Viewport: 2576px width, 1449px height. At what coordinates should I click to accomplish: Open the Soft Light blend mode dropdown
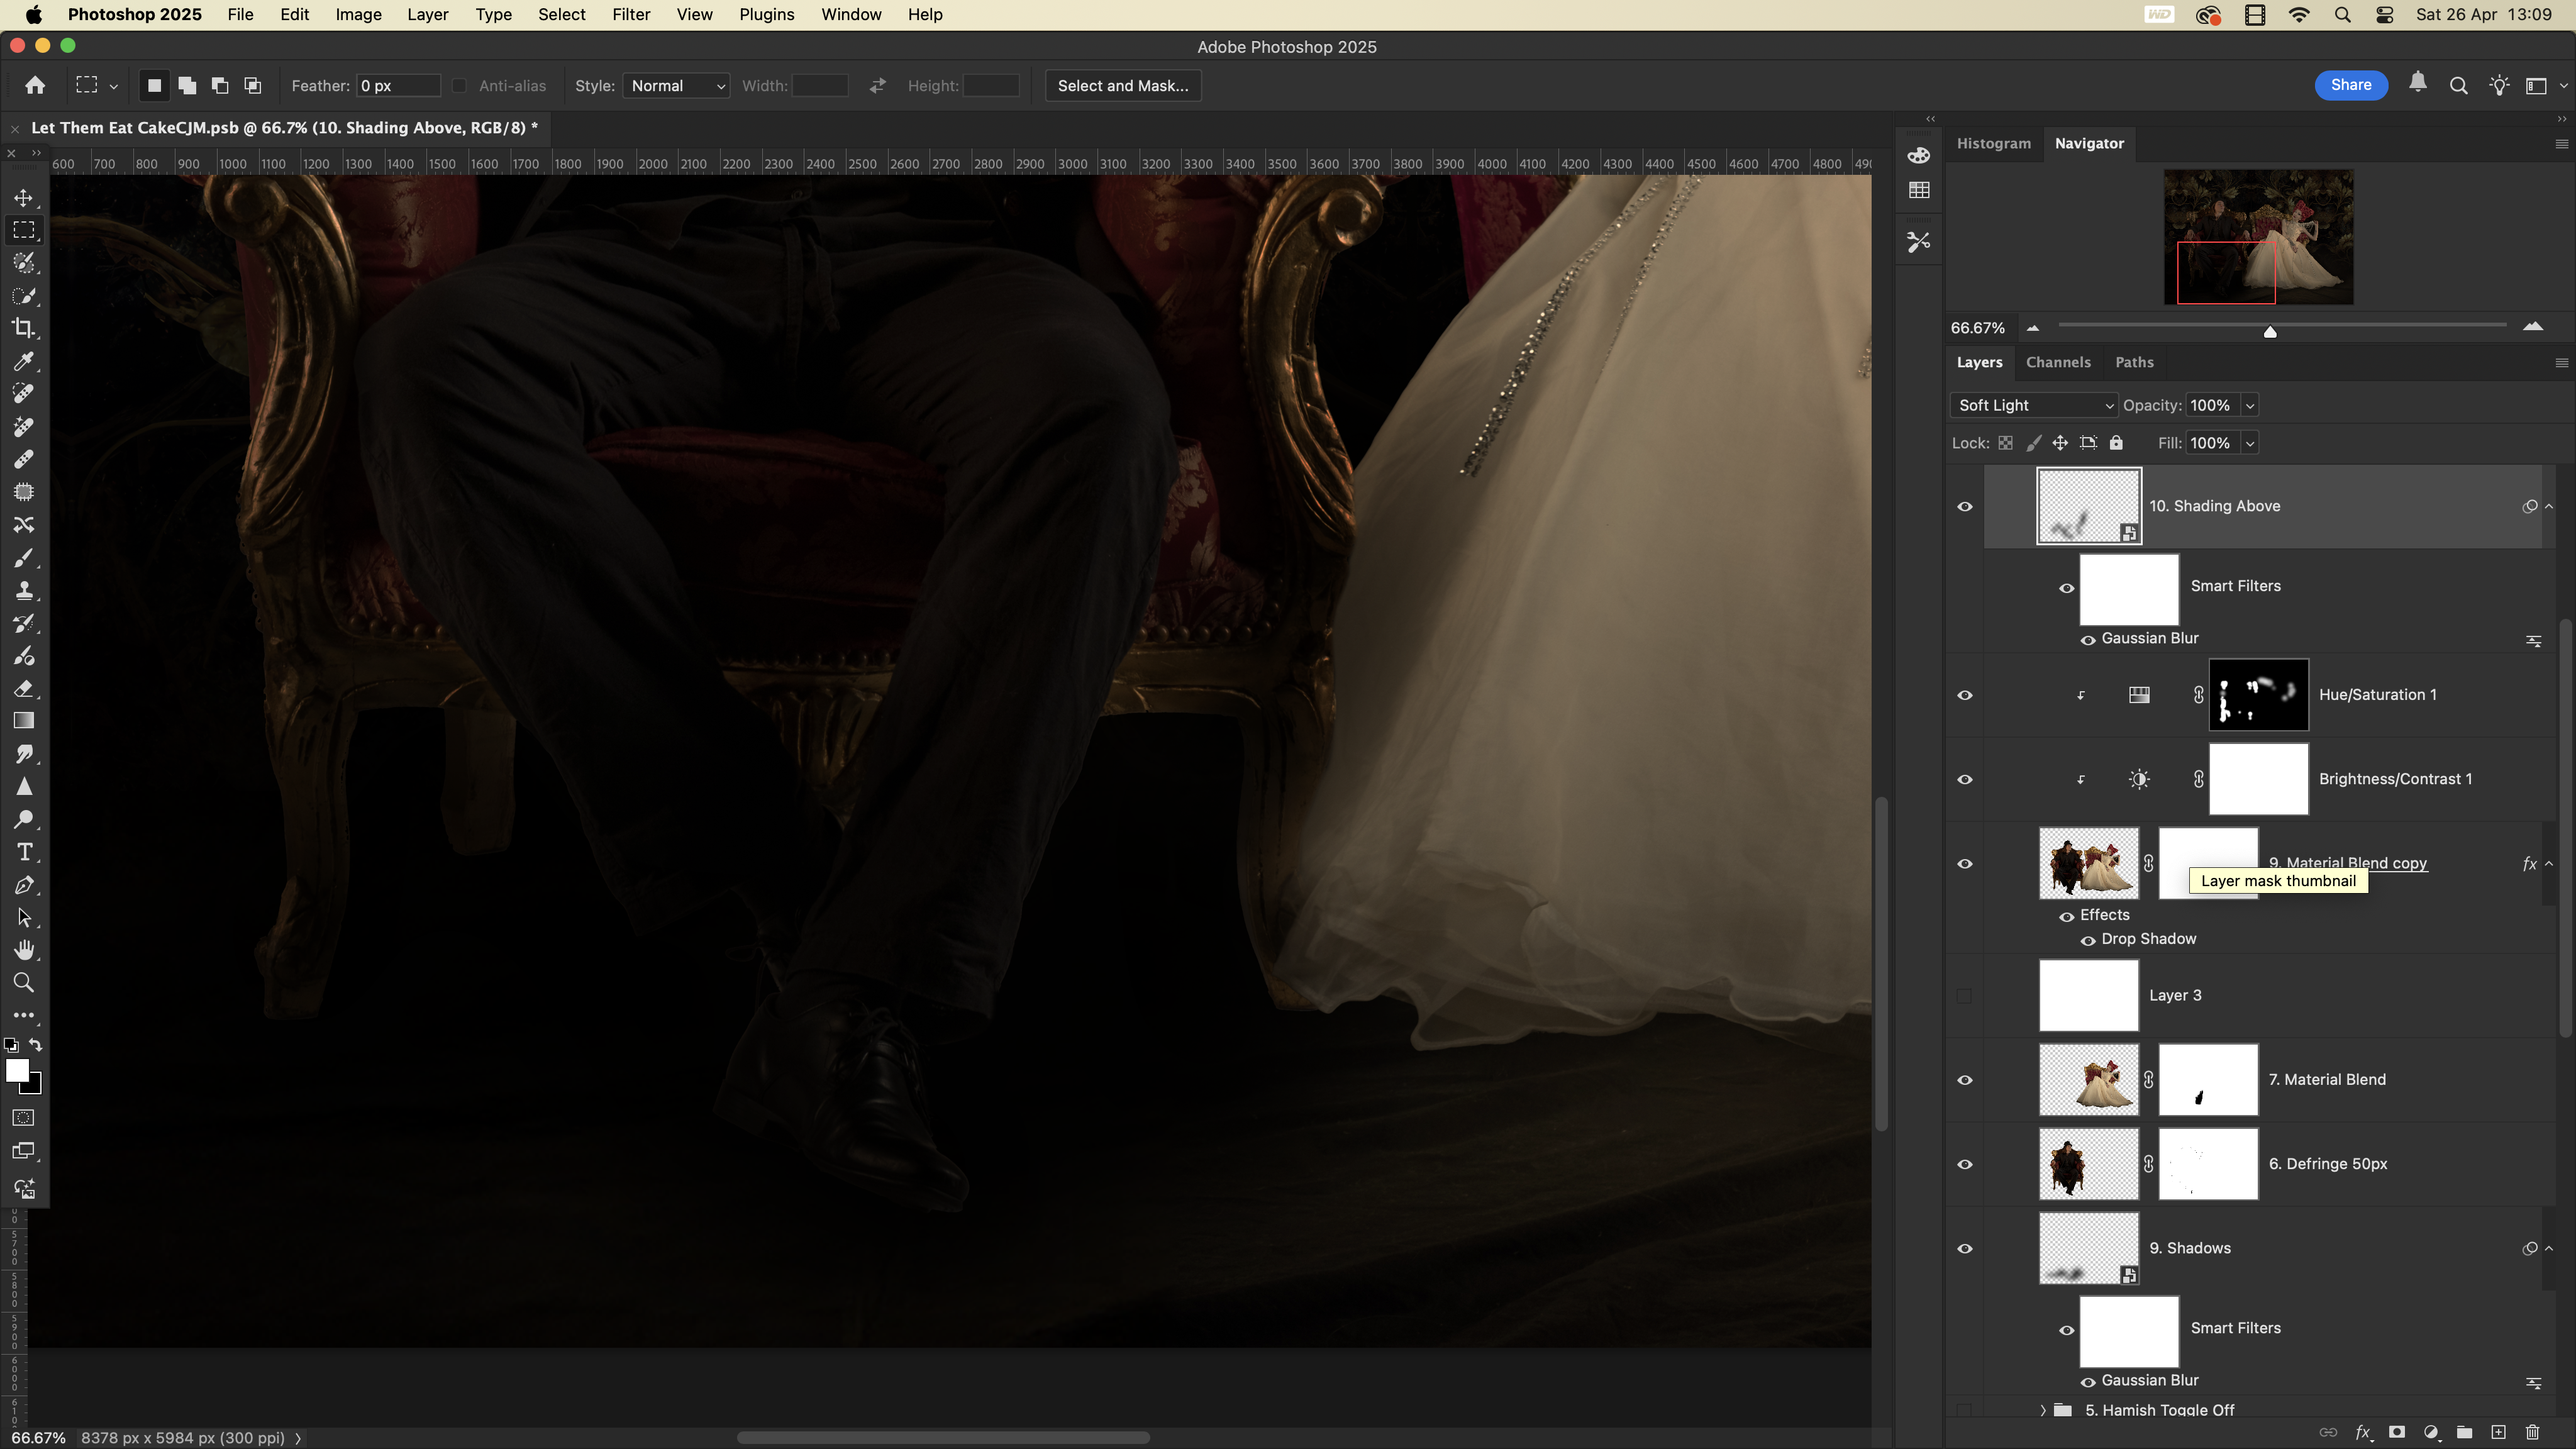(2034, 405)
